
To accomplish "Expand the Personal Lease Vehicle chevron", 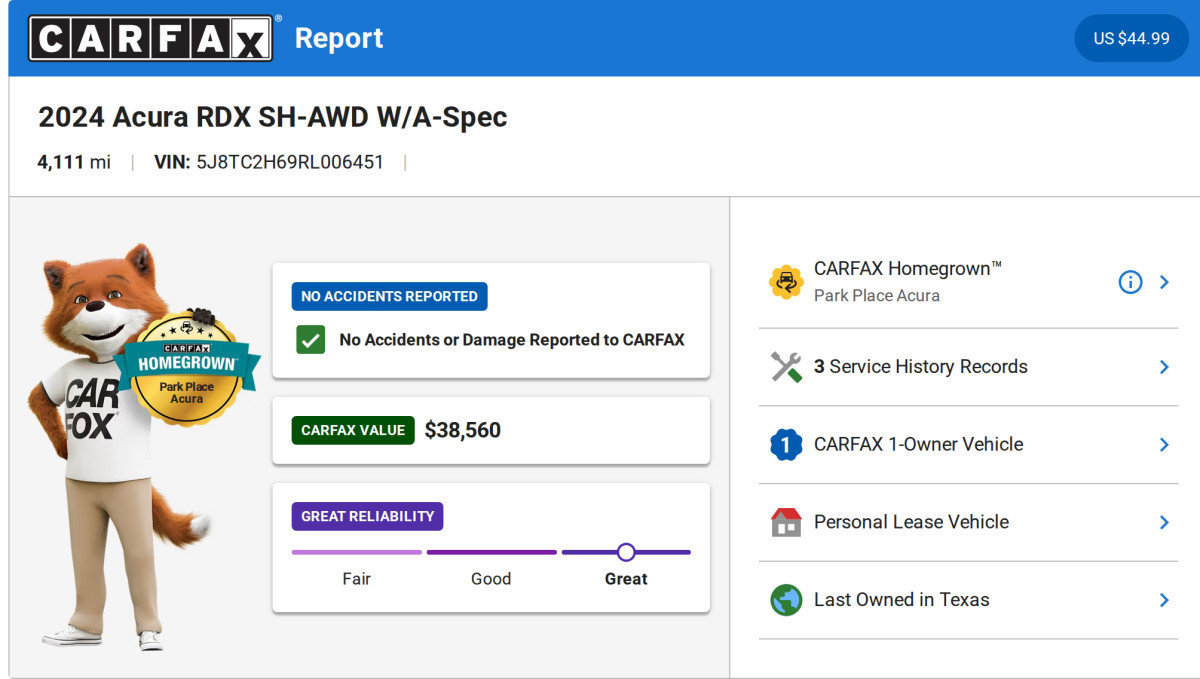I will coord(1164,522).
